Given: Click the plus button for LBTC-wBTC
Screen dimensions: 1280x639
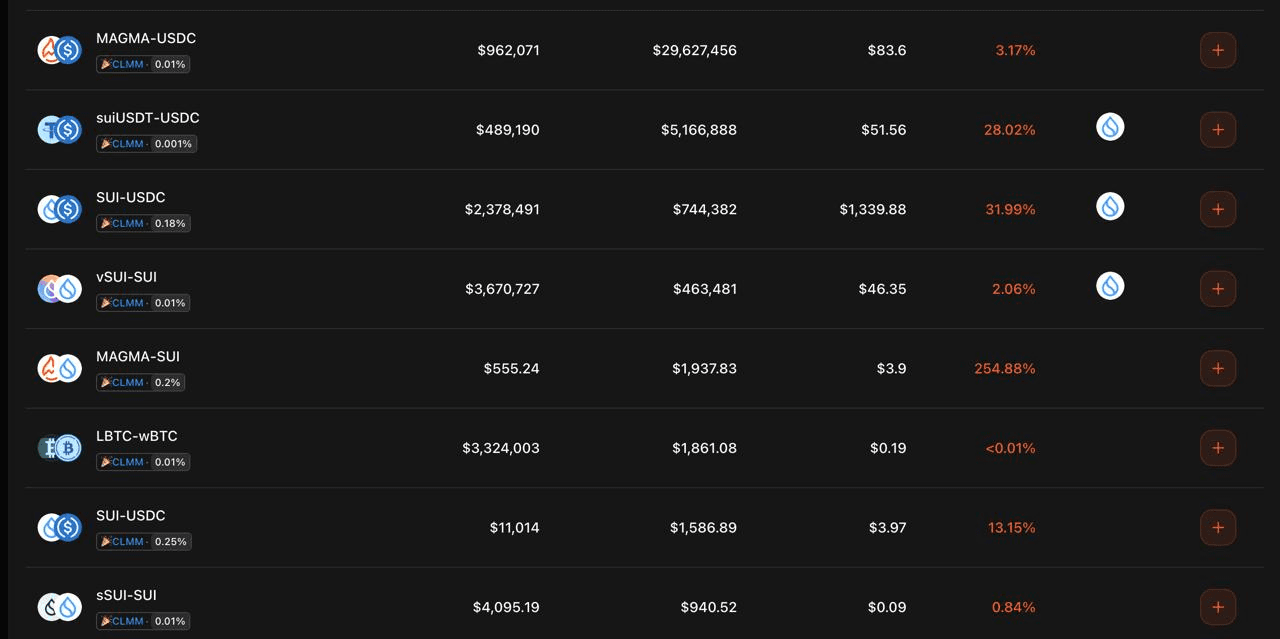Looking at the screenshot, I should (x=1217, y=448).
